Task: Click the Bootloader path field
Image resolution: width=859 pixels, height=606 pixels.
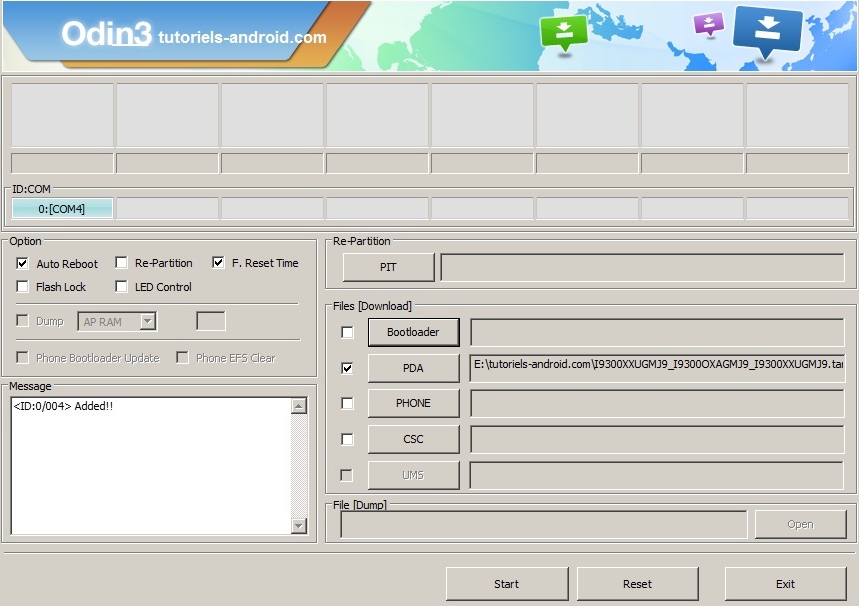Action: pos(656,332)
